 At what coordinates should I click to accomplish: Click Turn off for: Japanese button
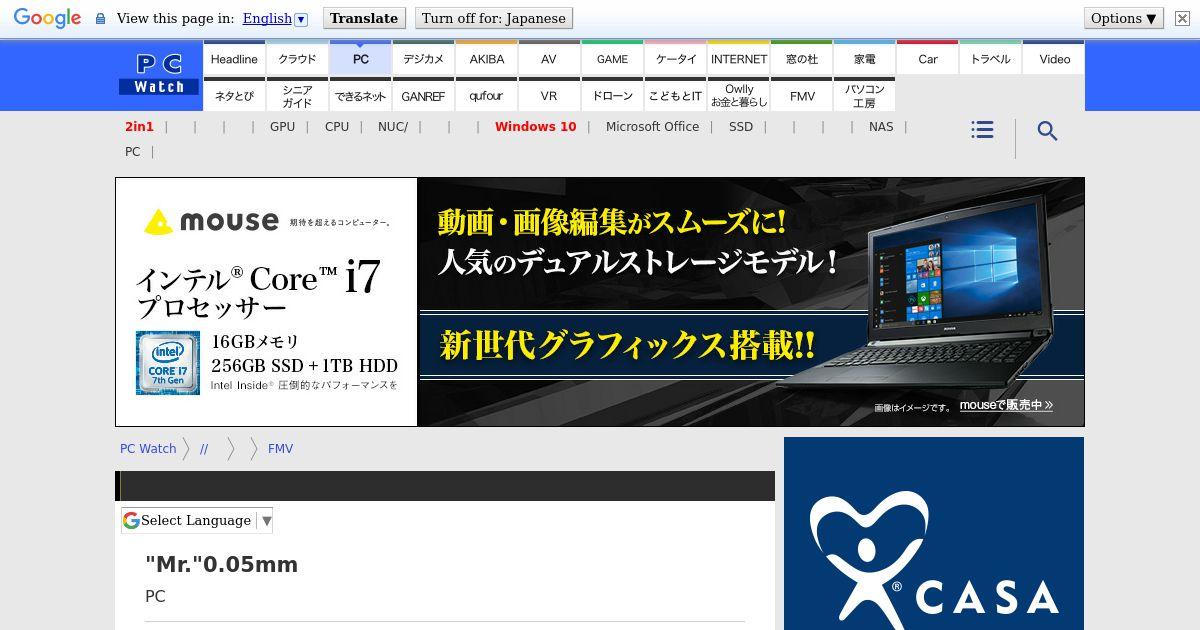[494, 18]
